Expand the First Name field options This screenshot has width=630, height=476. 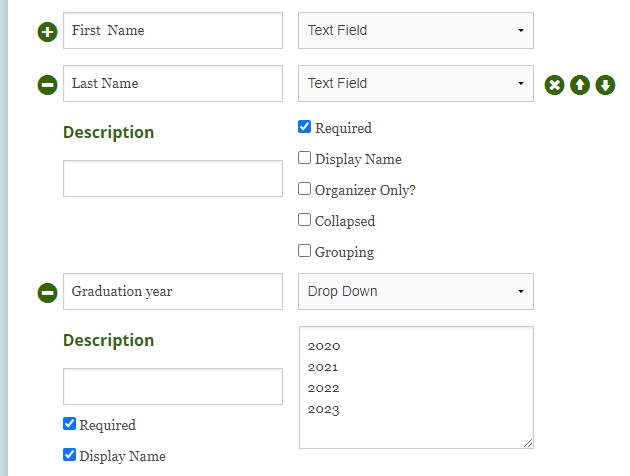click(x=47, y=31)
